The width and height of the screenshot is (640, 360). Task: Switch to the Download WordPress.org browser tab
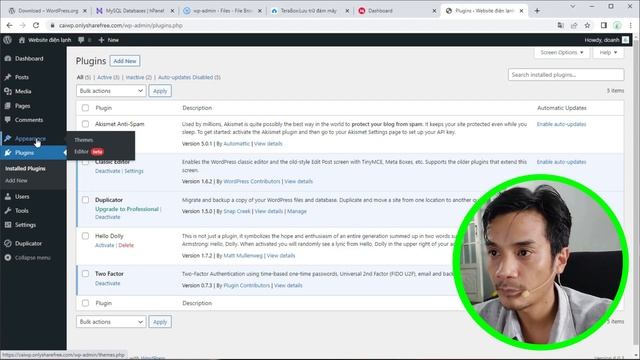tap(47, 11)
